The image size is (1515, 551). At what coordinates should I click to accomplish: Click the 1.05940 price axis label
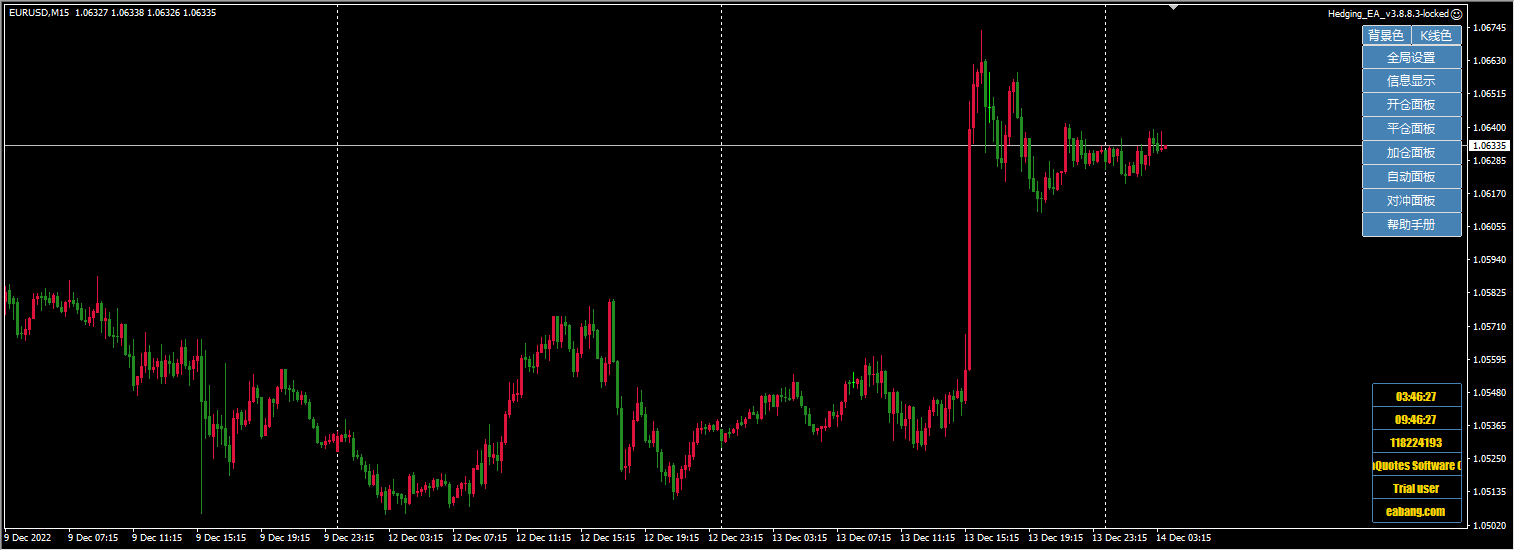[x=1490, y=259]
